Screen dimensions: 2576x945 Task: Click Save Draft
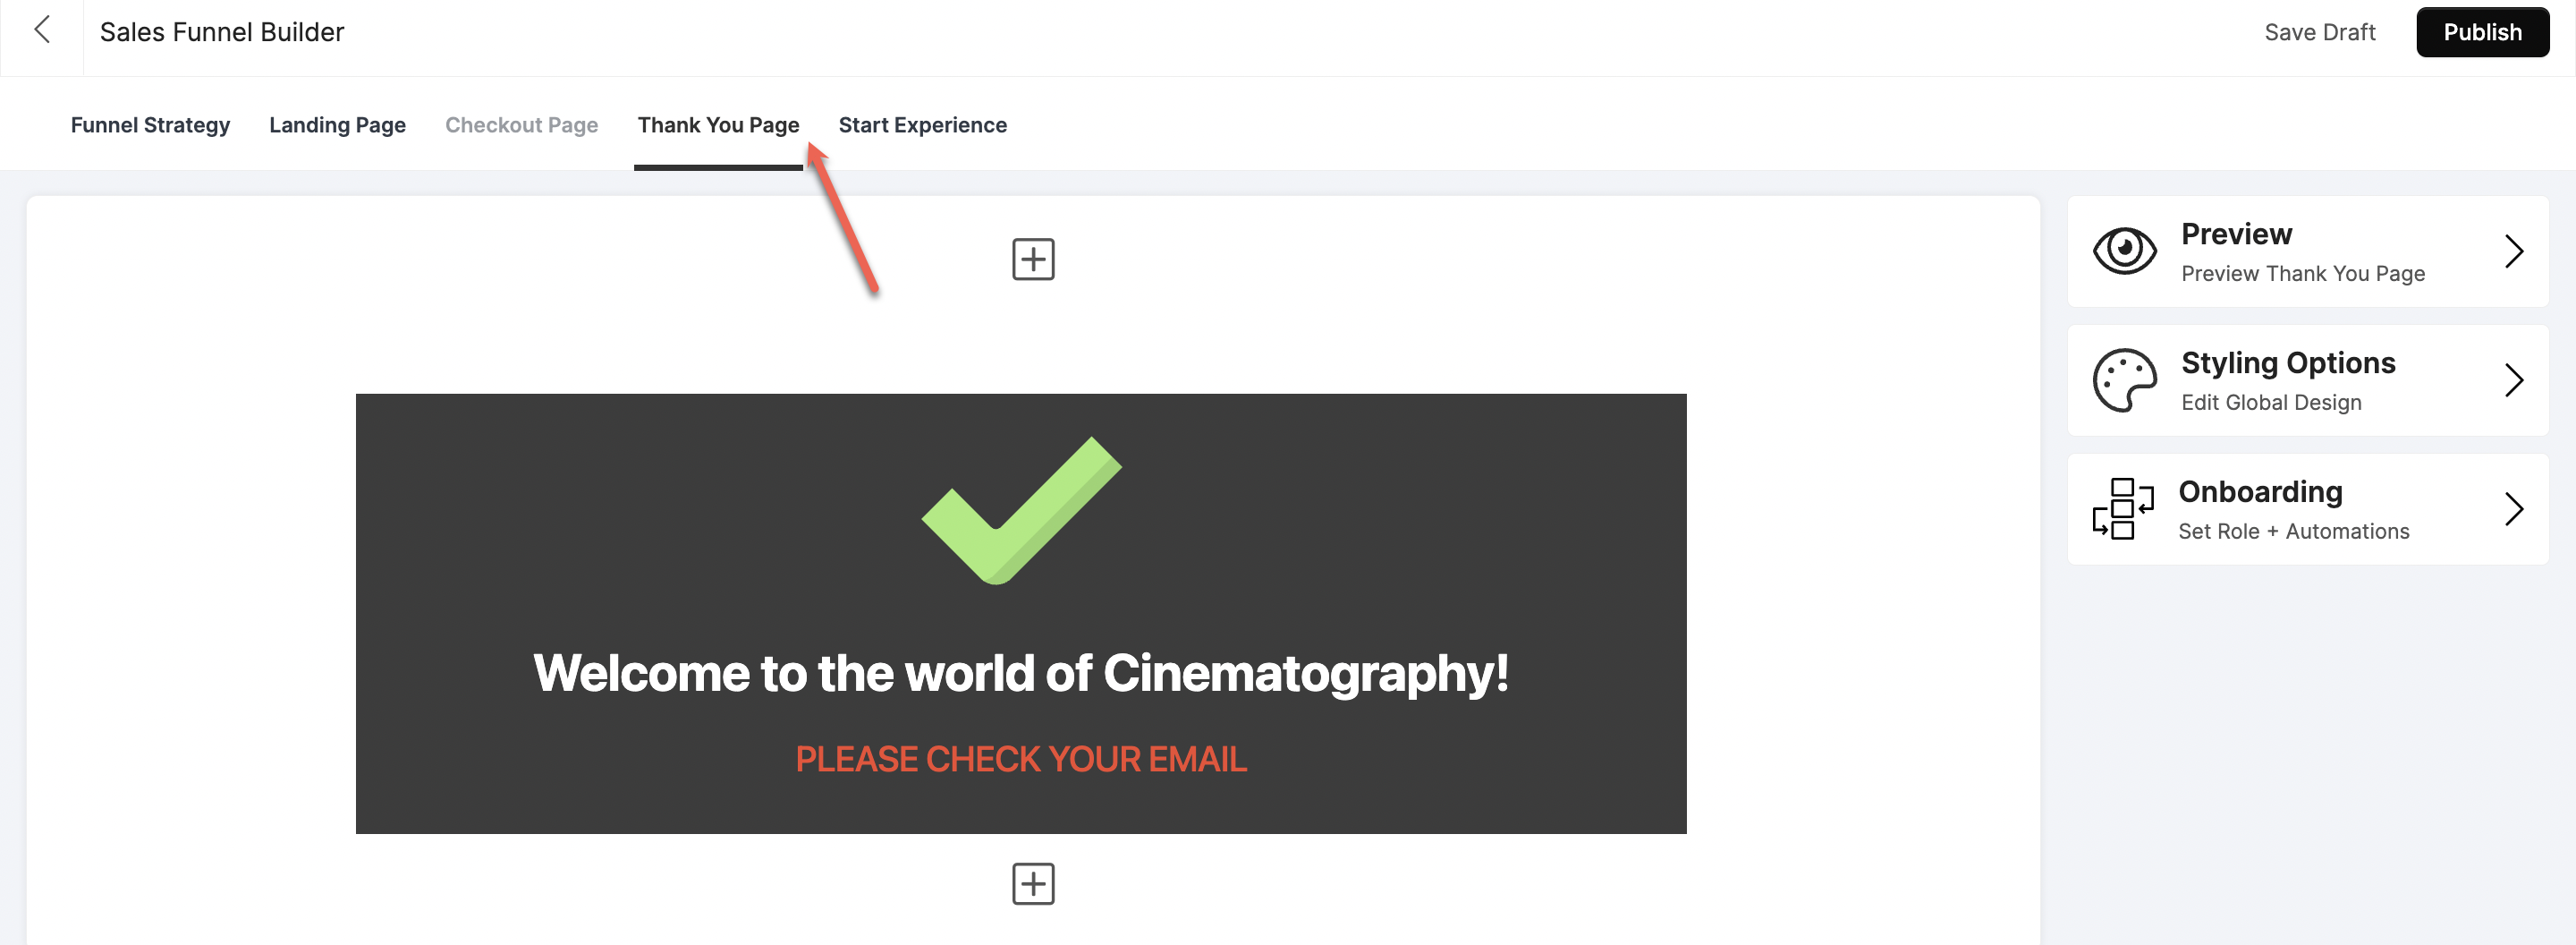click(2319, 32)
